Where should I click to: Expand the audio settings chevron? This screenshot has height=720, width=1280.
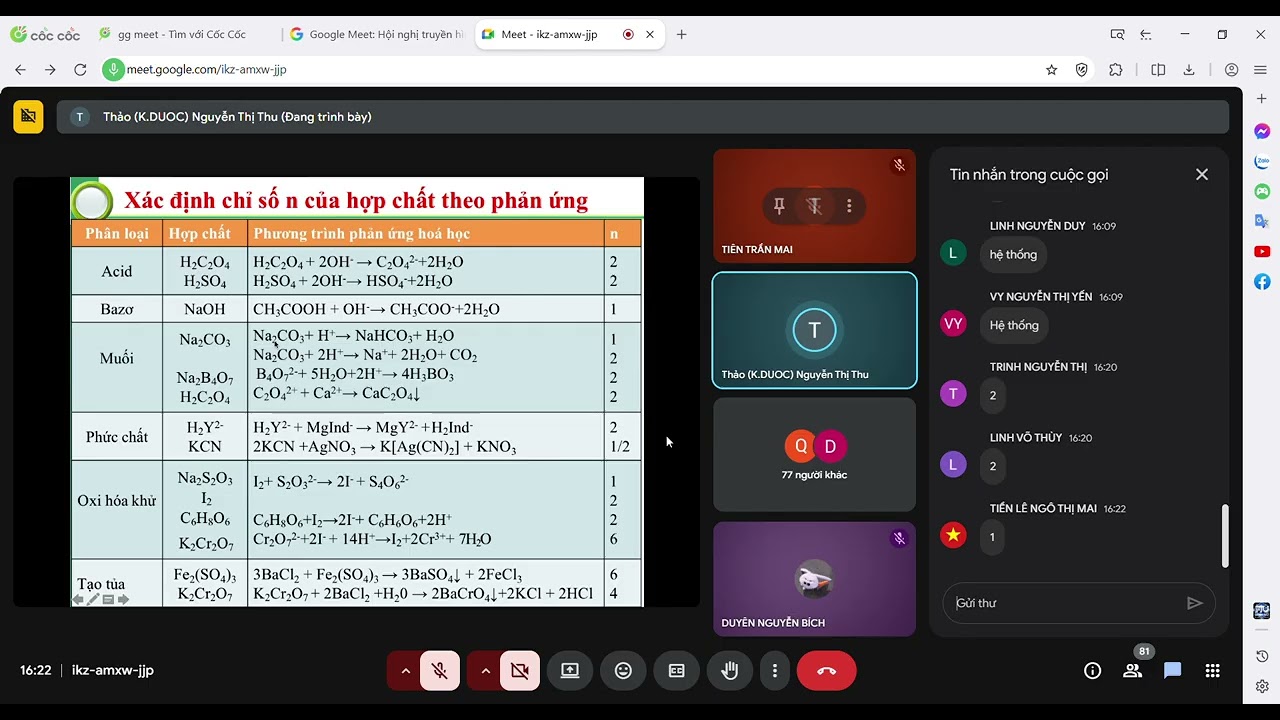pyautogui.click(x=405, y=671)
